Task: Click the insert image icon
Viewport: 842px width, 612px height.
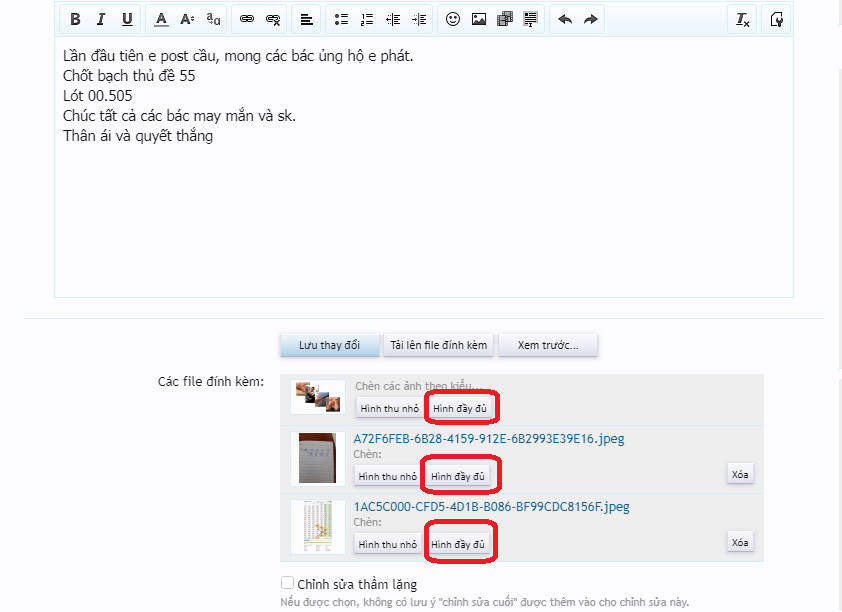Action: click(x=479, y=20)
